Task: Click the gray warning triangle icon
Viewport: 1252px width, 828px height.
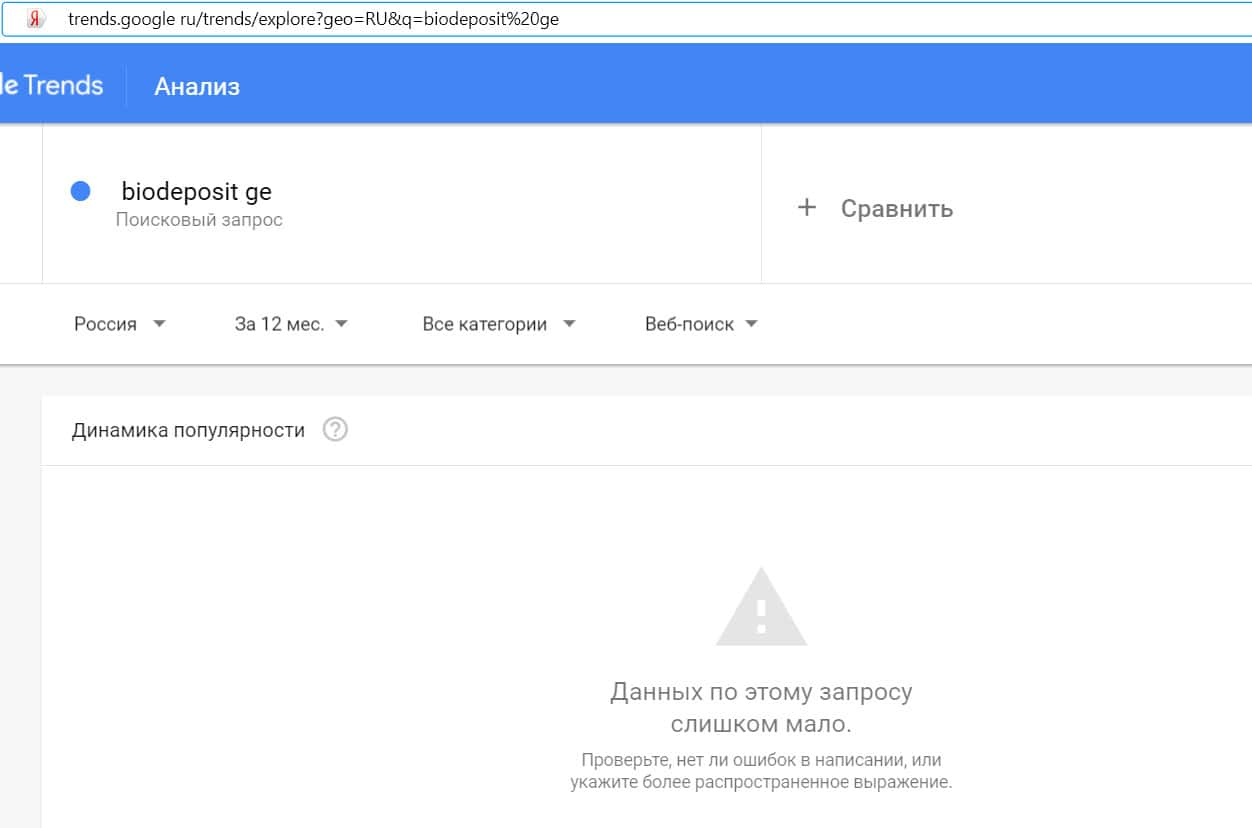Action: pos(761,608)
